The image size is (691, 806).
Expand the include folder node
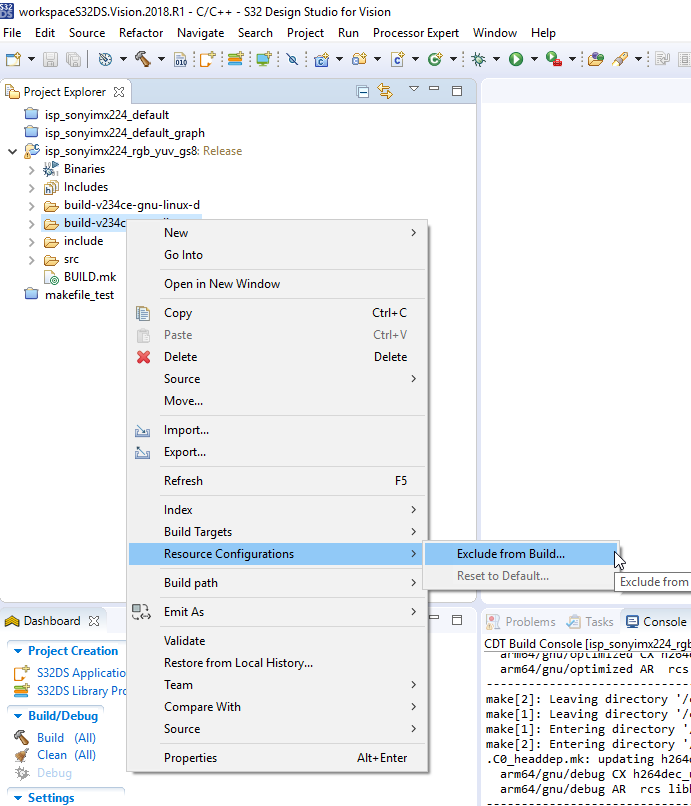31,242
